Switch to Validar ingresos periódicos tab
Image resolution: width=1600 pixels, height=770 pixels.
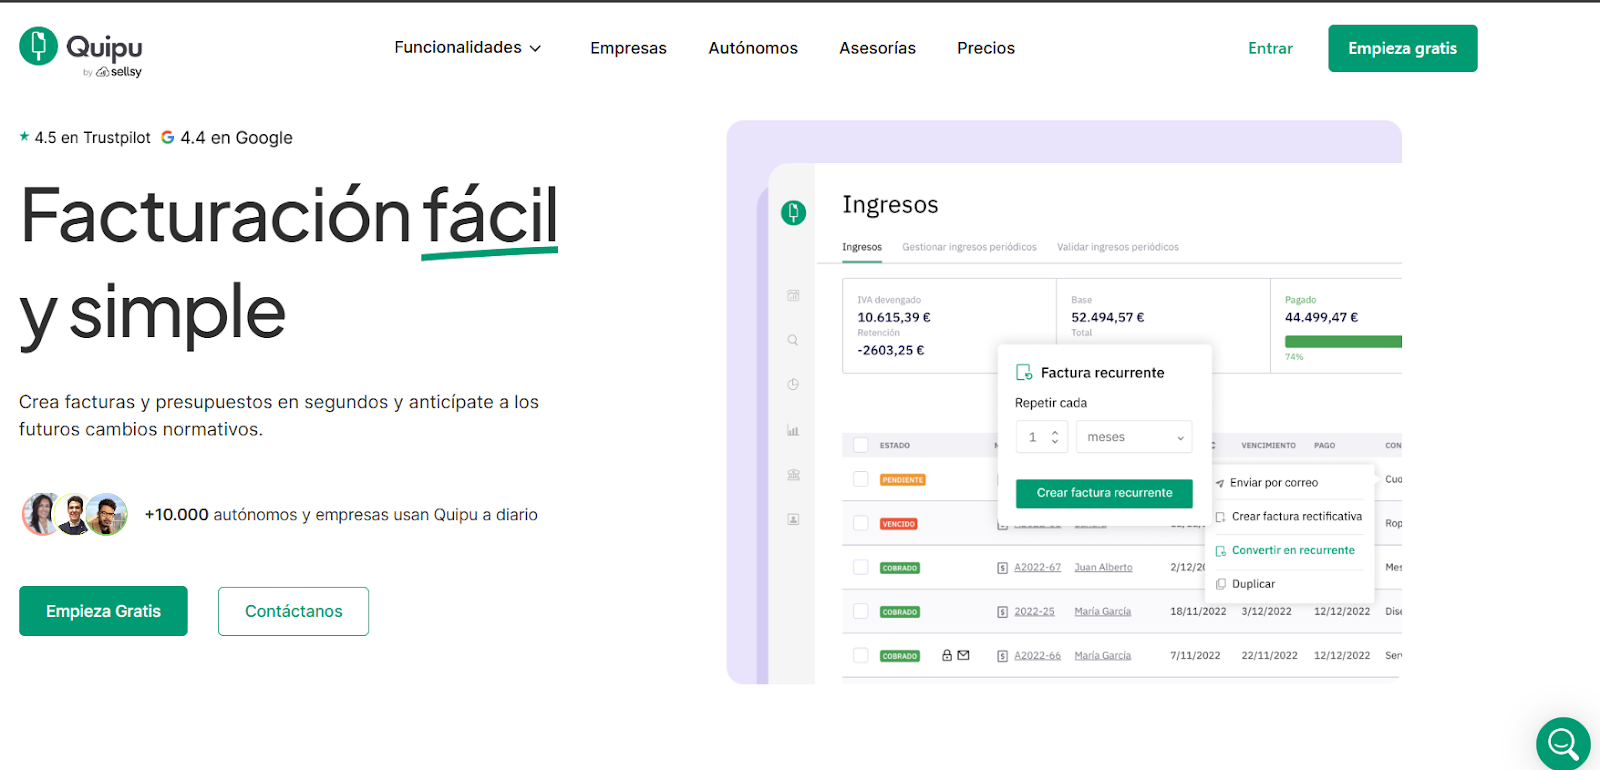[1118, 247]
